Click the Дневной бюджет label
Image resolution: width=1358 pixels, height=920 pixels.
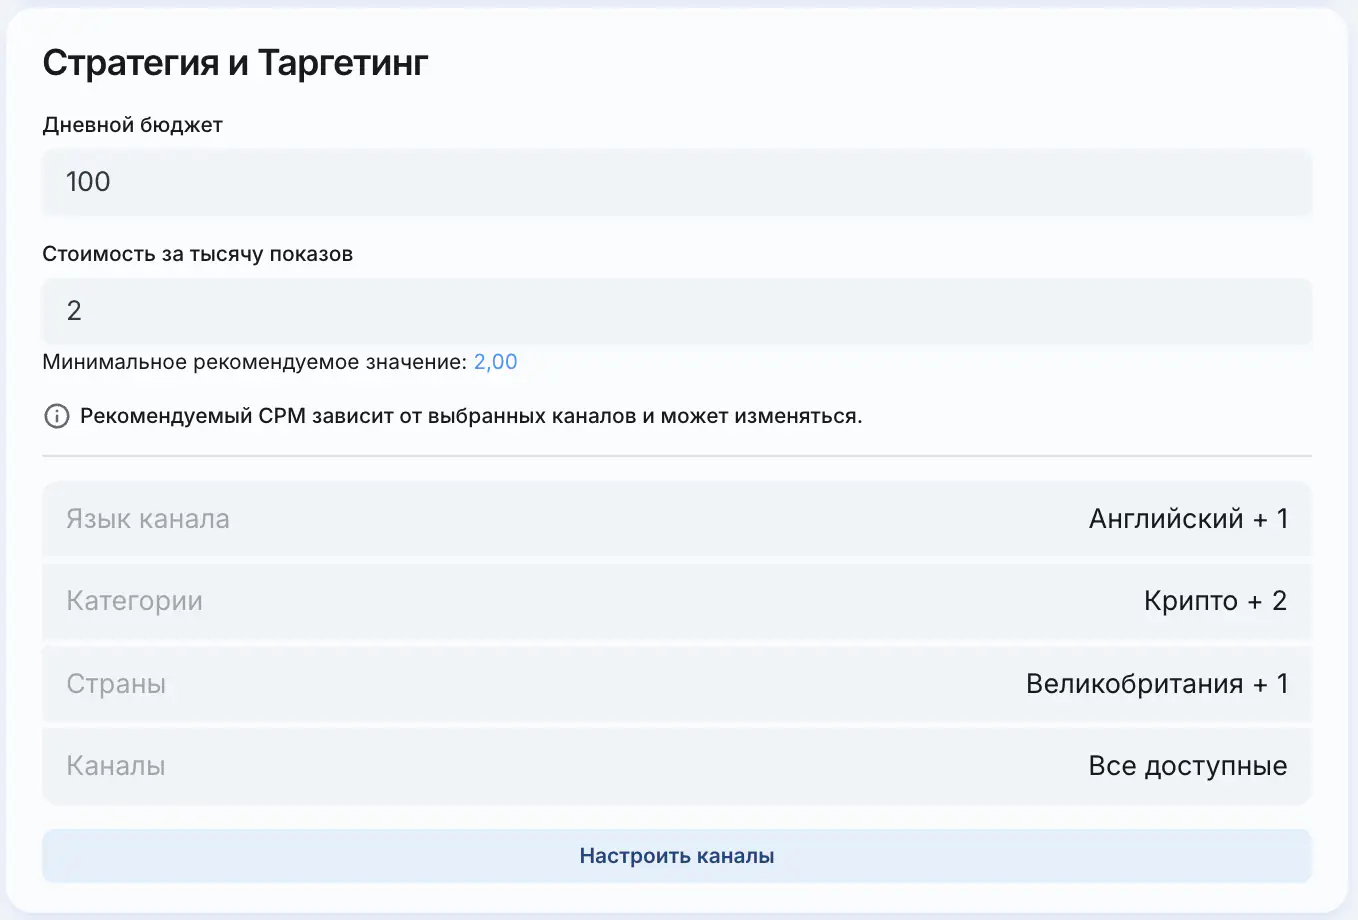coord(132,125)
